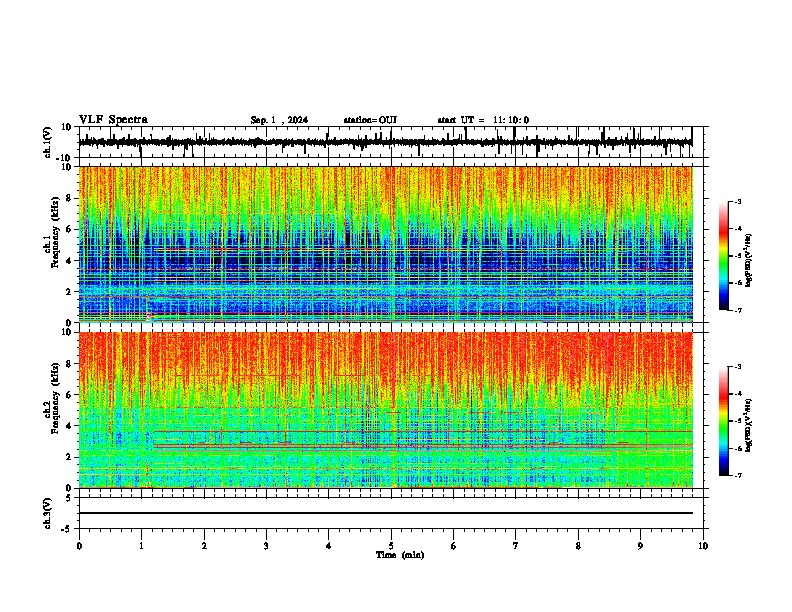This screenshot has height=612, width=792.
Task: Click the "-3" label on ch.1 colorbar
Action: (737, 202)
